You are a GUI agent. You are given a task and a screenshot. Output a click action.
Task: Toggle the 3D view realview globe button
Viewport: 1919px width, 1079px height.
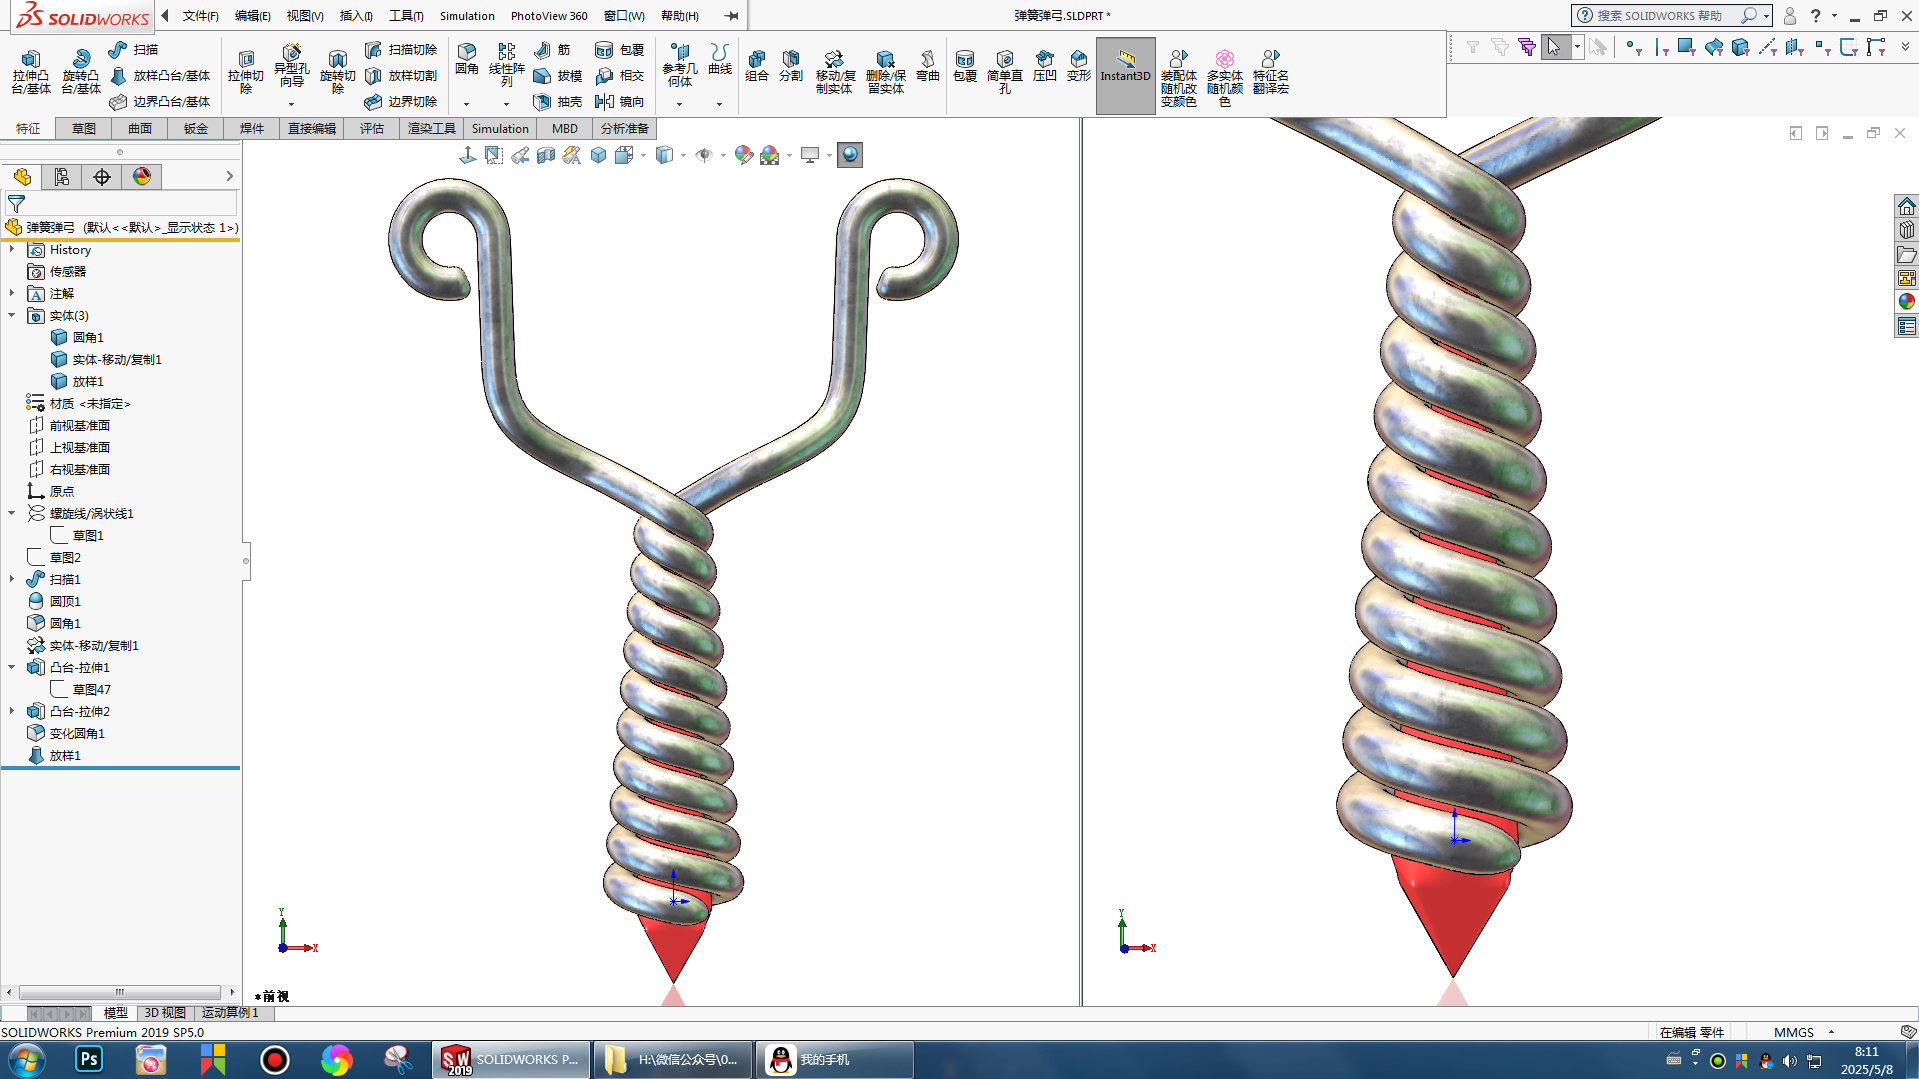(x=850, y=155)
